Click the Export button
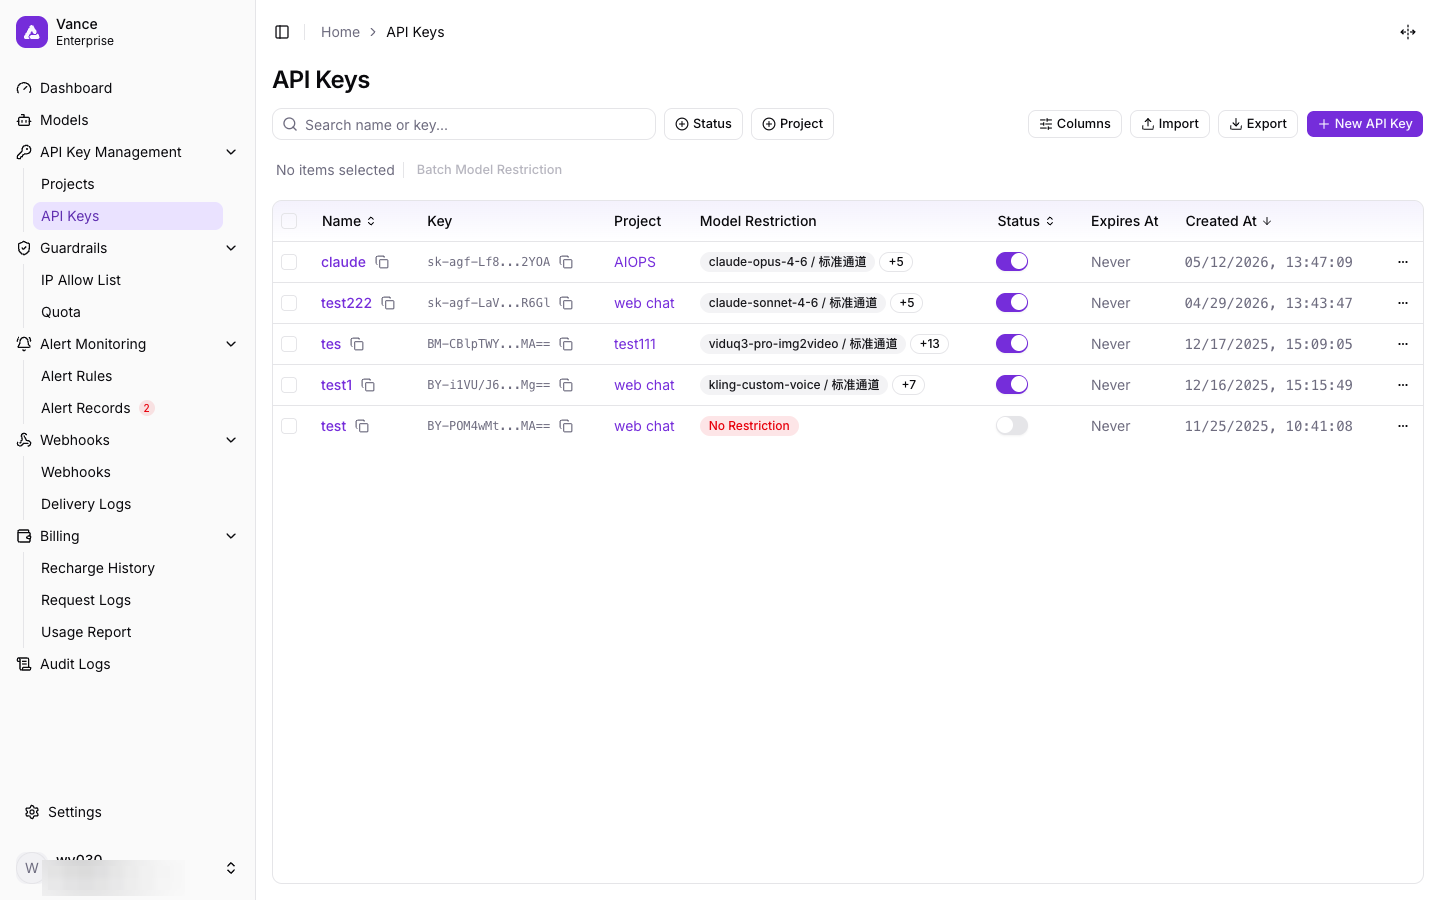Image resolution: width=1440 pixels, height=900 pixels. click(x=1258, y=124)
